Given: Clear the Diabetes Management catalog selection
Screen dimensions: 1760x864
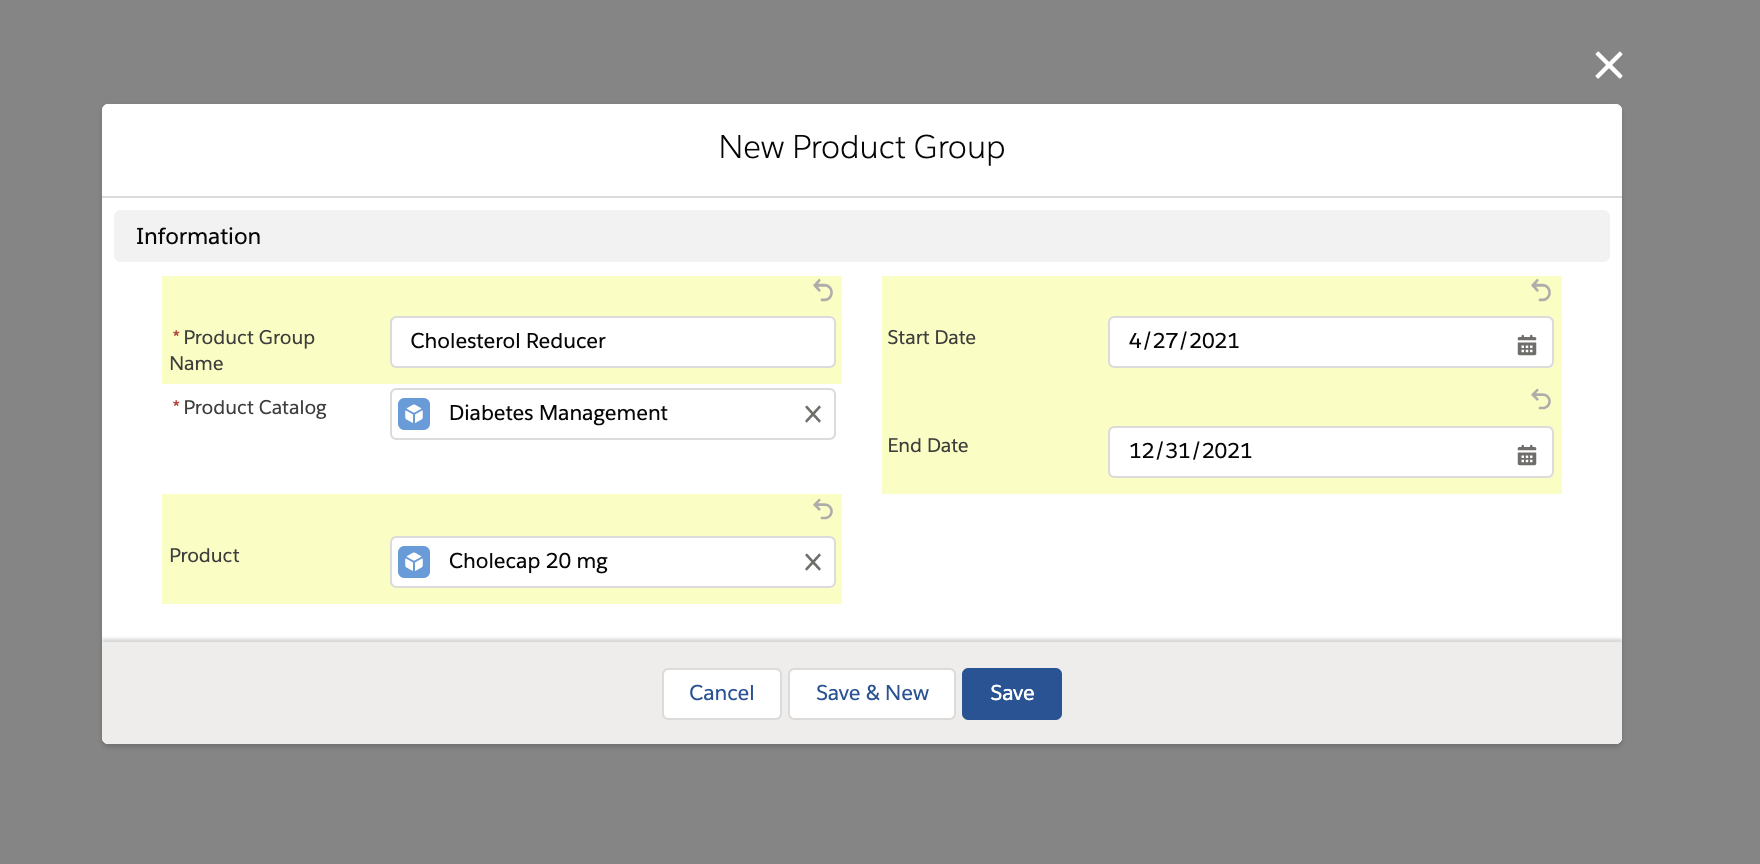Looking at the screenshot, I should [813, 414].
